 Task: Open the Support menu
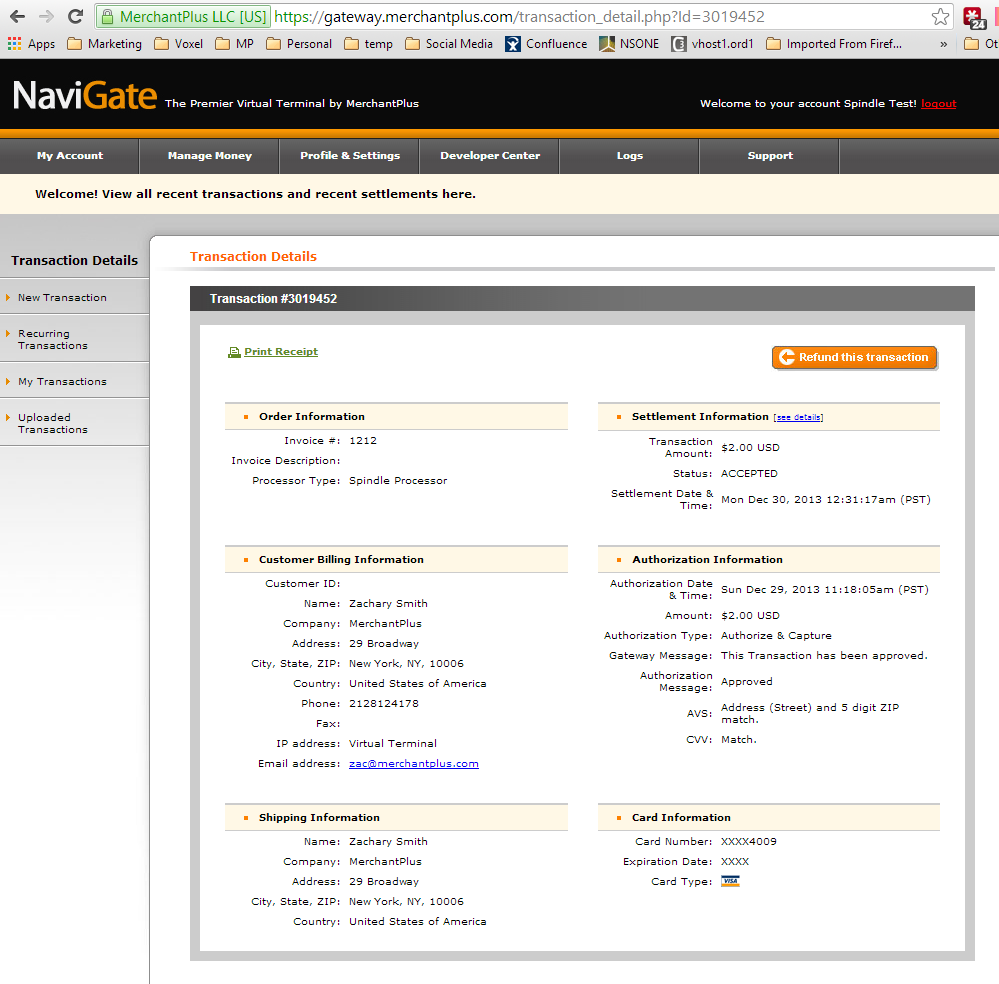tap(770, 156)
